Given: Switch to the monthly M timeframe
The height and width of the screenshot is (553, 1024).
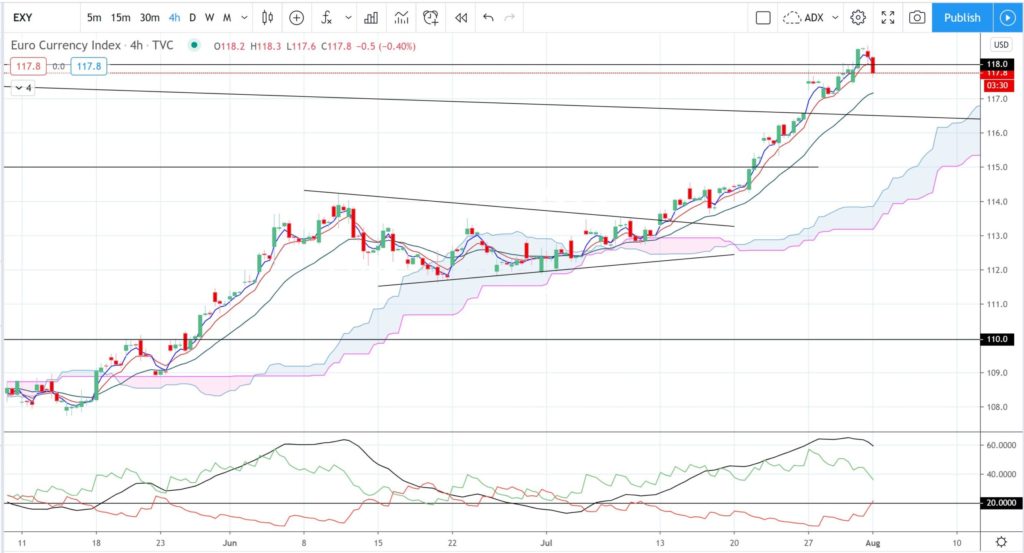Looking at the screenshot, I should click(227, 18).
